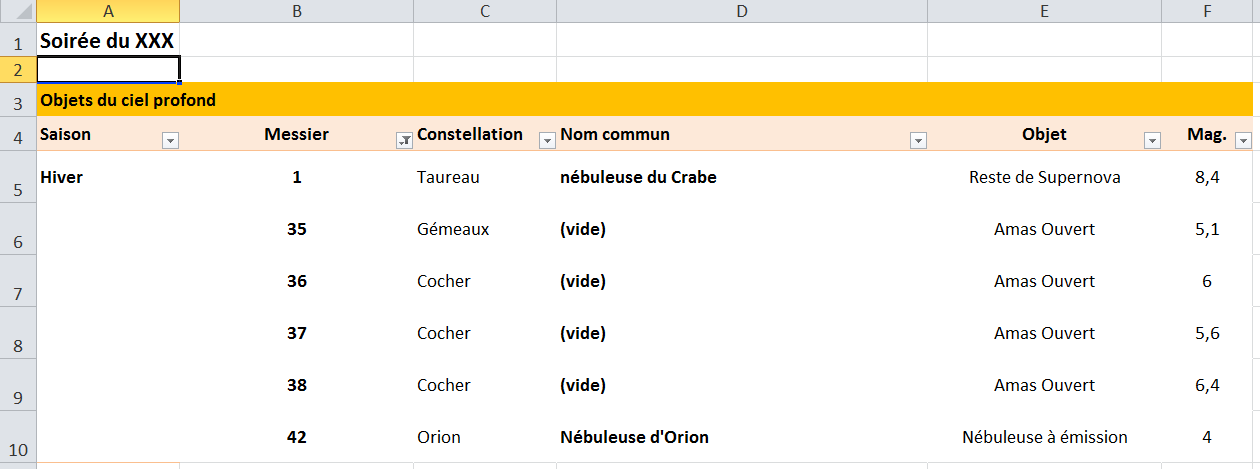Viewport: 1260px width, 469px height.
Task: Open the Objet column filter dropdown
Action: point(1152,141)
